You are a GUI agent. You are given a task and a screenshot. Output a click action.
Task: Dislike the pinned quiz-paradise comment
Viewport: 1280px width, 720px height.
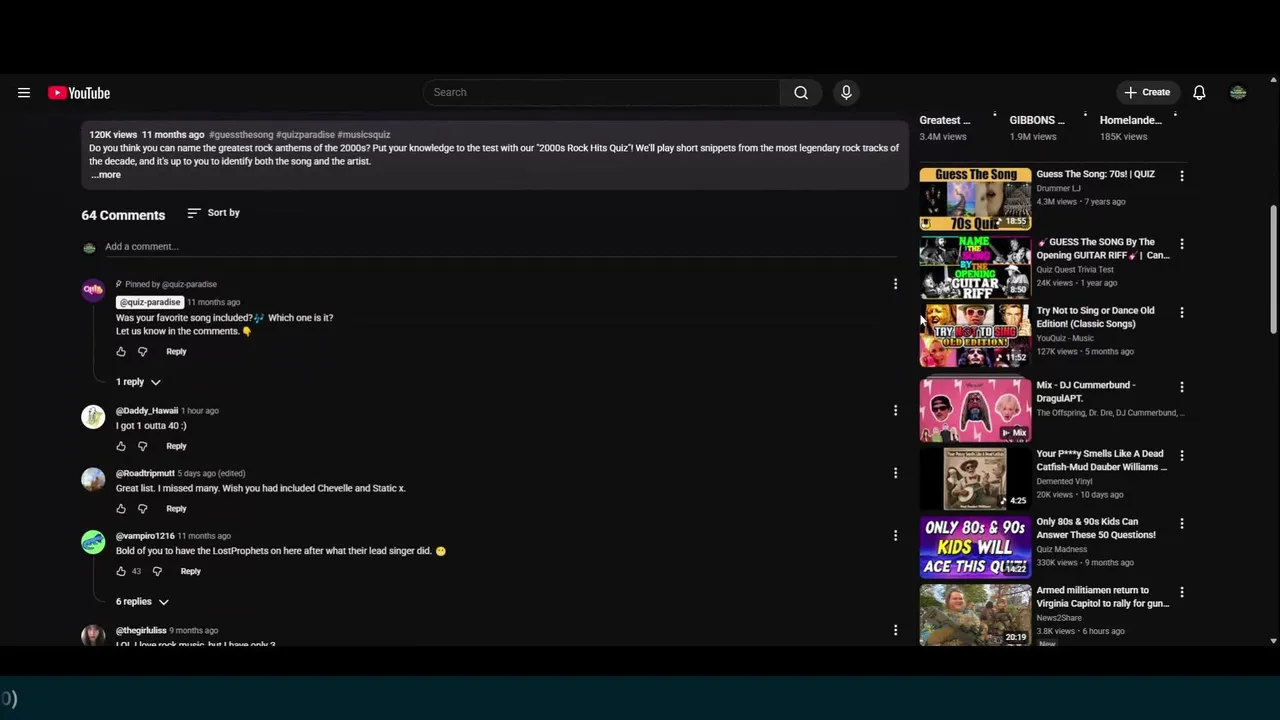point(142,352)
